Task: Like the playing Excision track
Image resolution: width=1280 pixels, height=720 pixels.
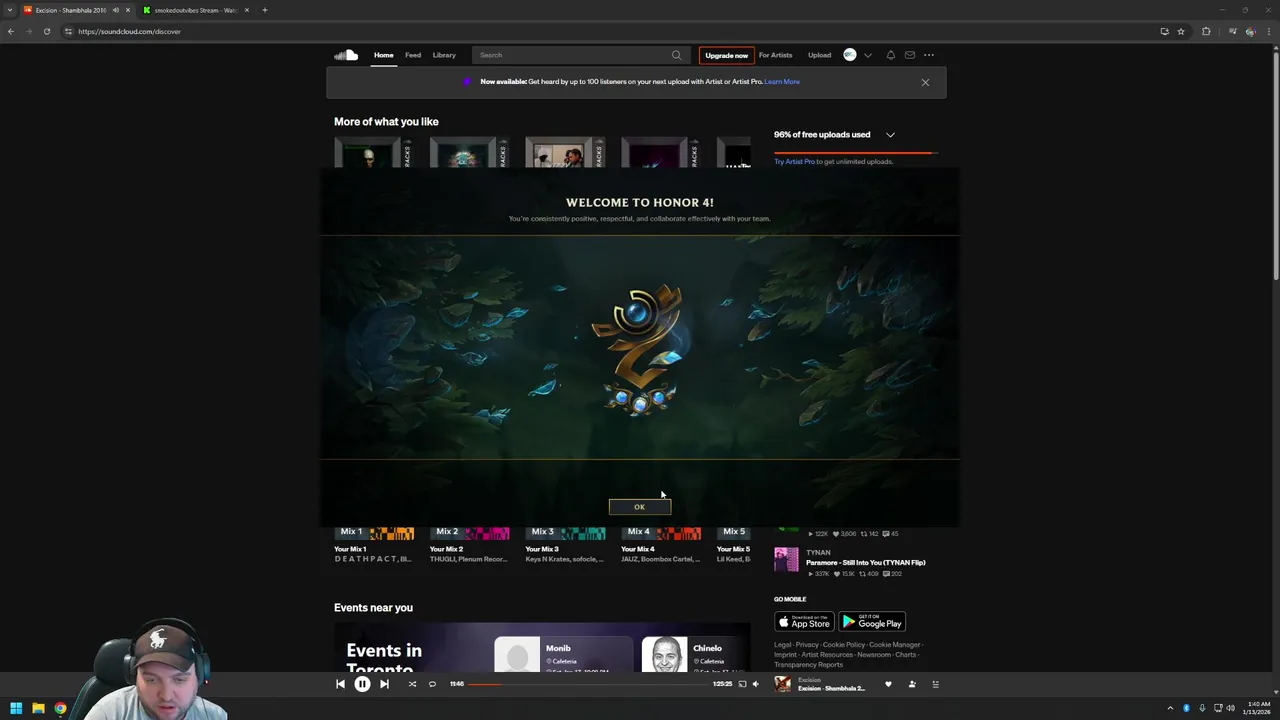Action: pyautogui.click(x=888, y=684)
